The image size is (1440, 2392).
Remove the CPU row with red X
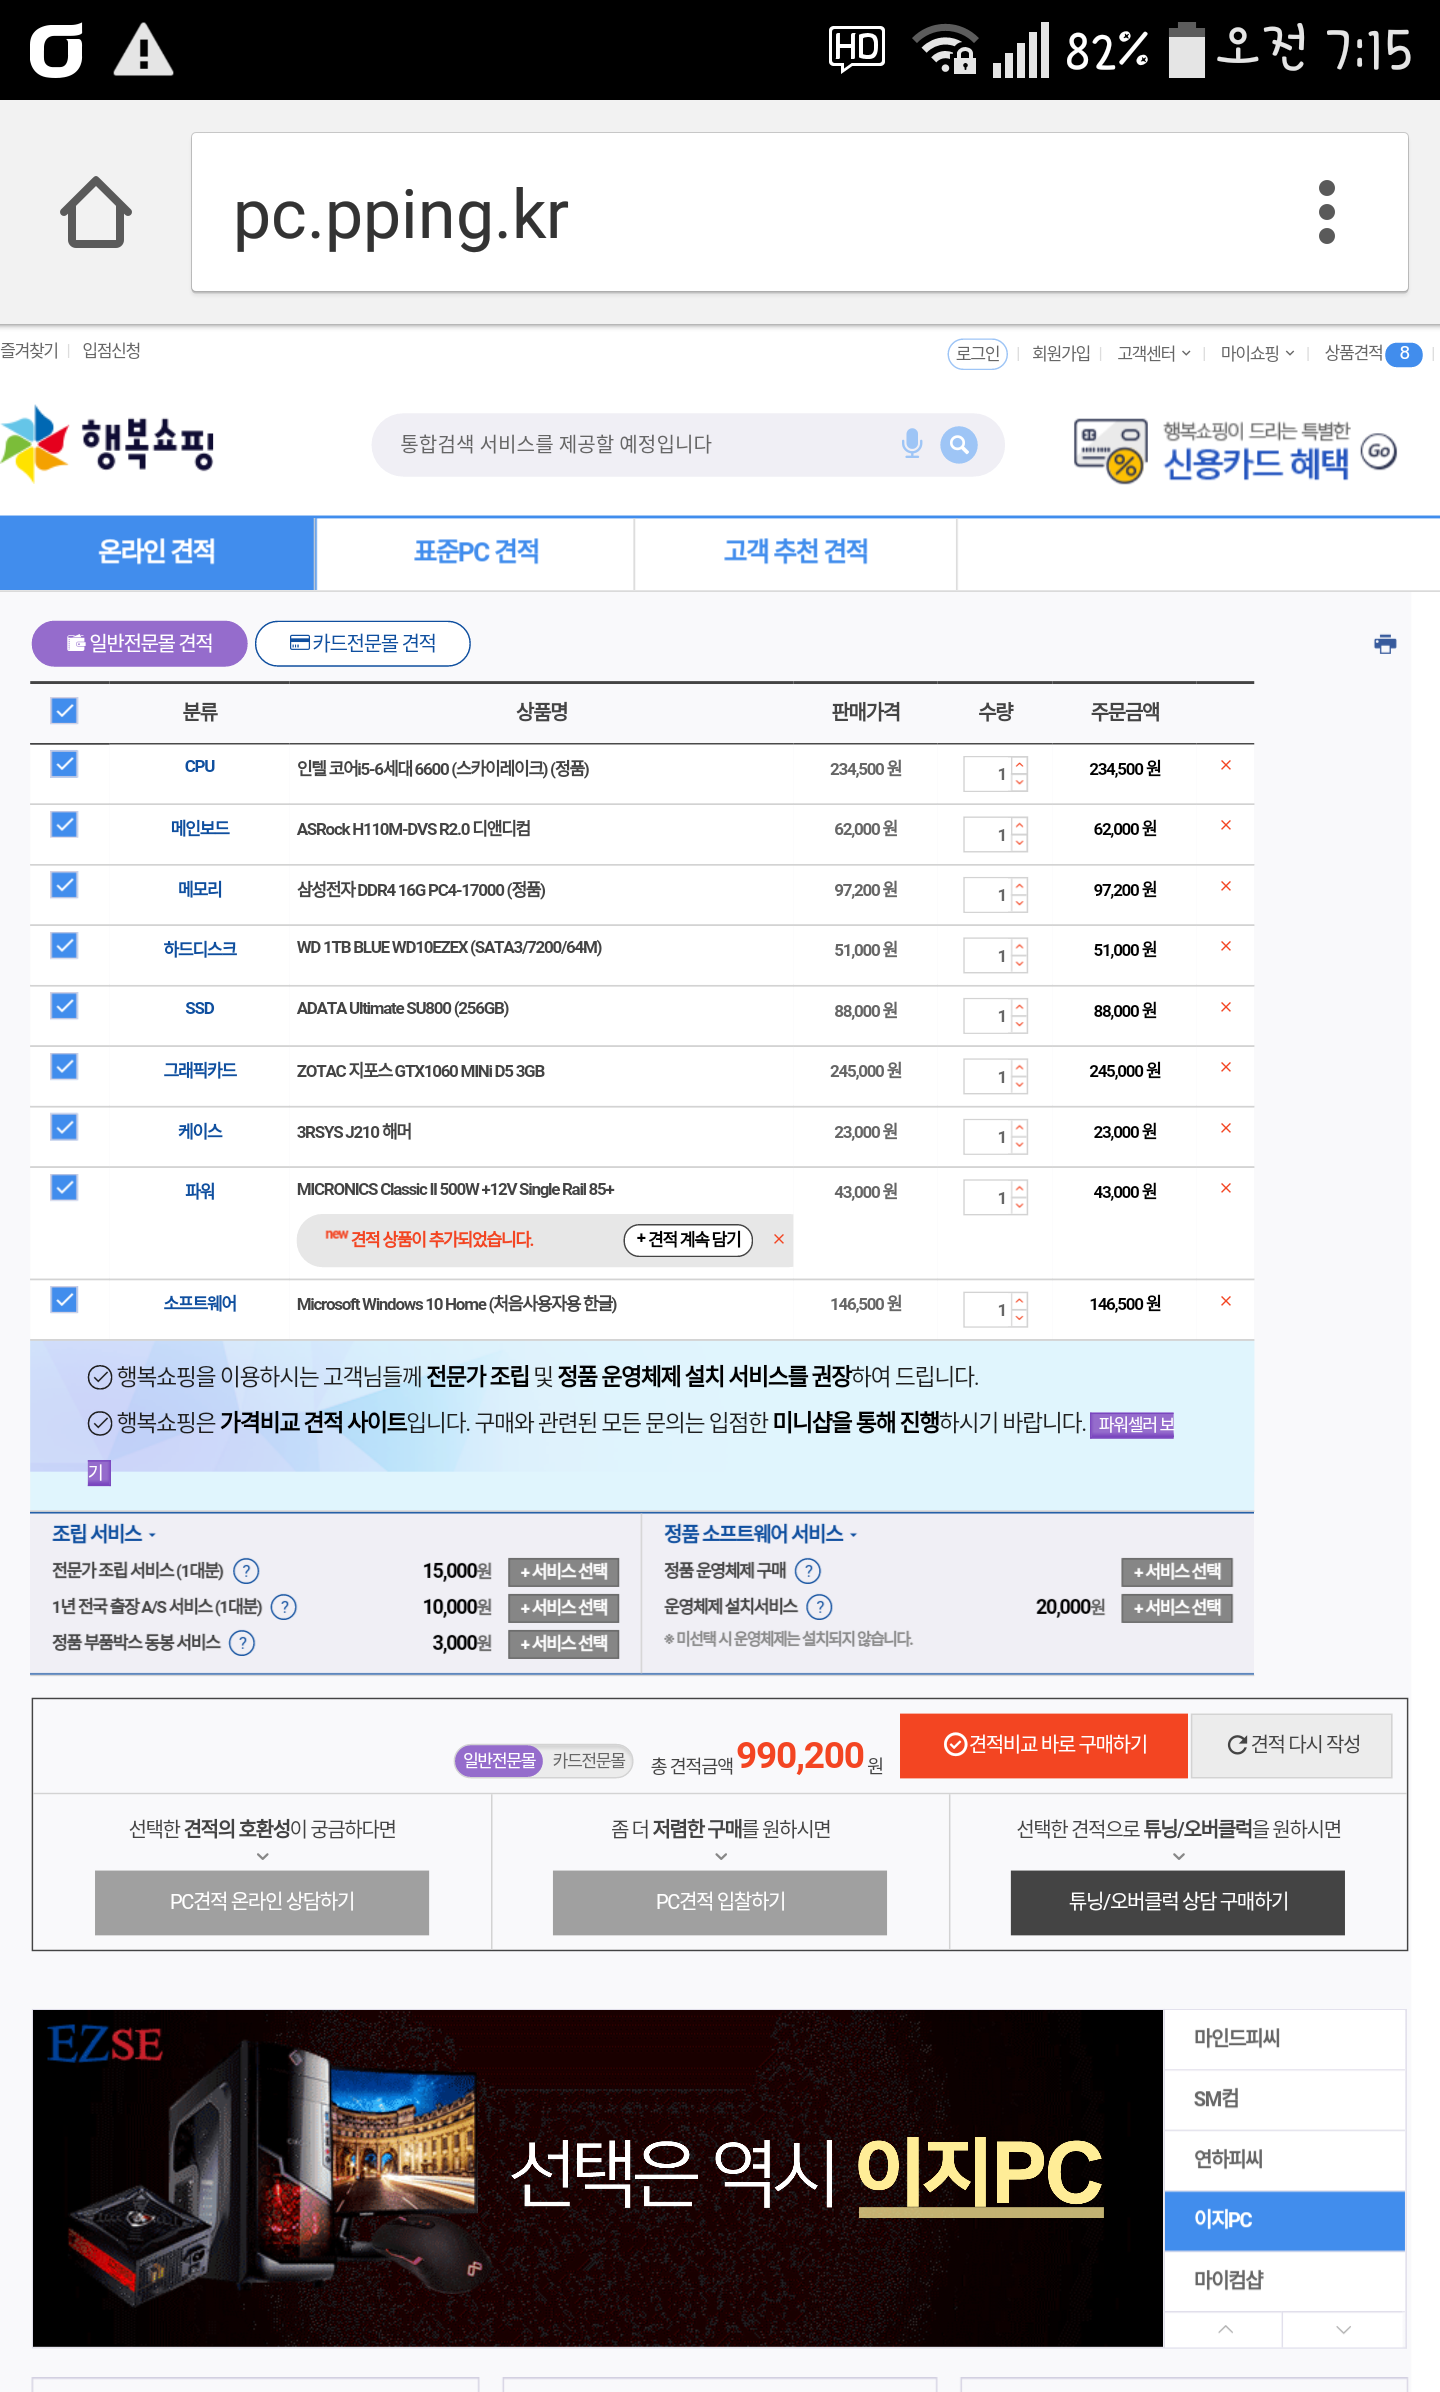pos(1225,766)
